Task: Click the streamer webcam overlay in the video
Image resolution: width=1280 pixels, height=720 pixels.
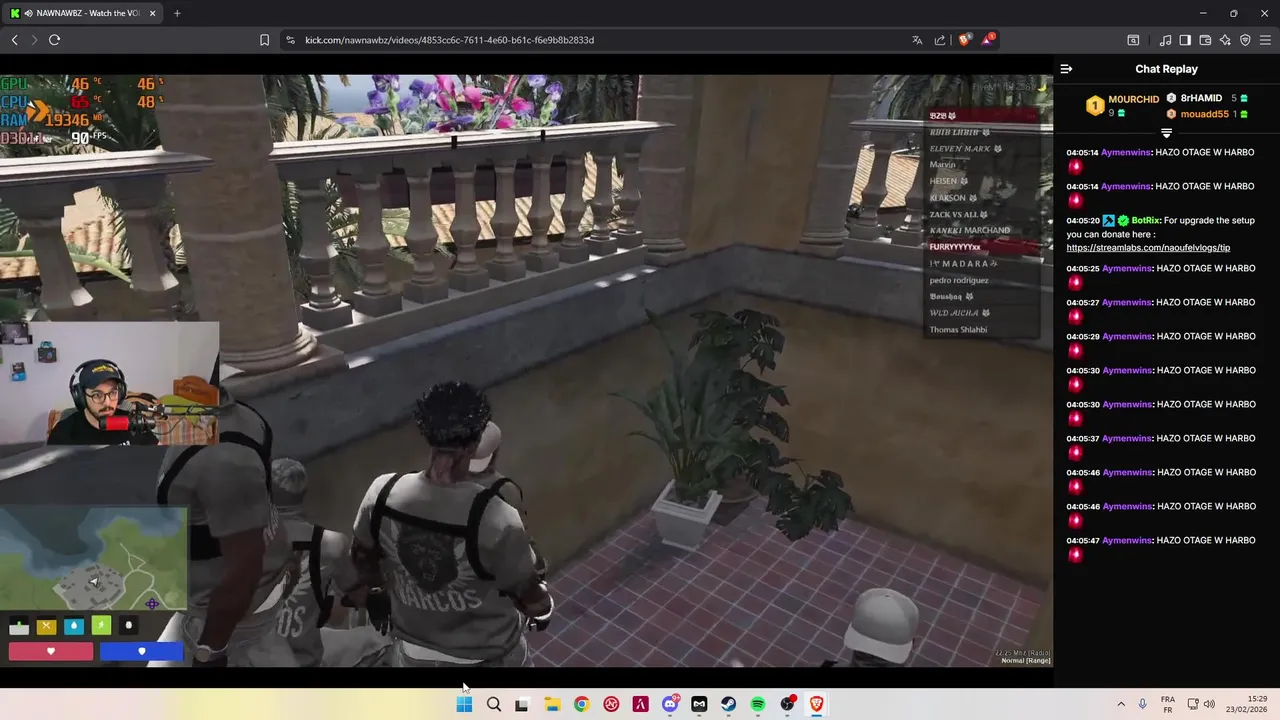Action: [x=109, y=383]
